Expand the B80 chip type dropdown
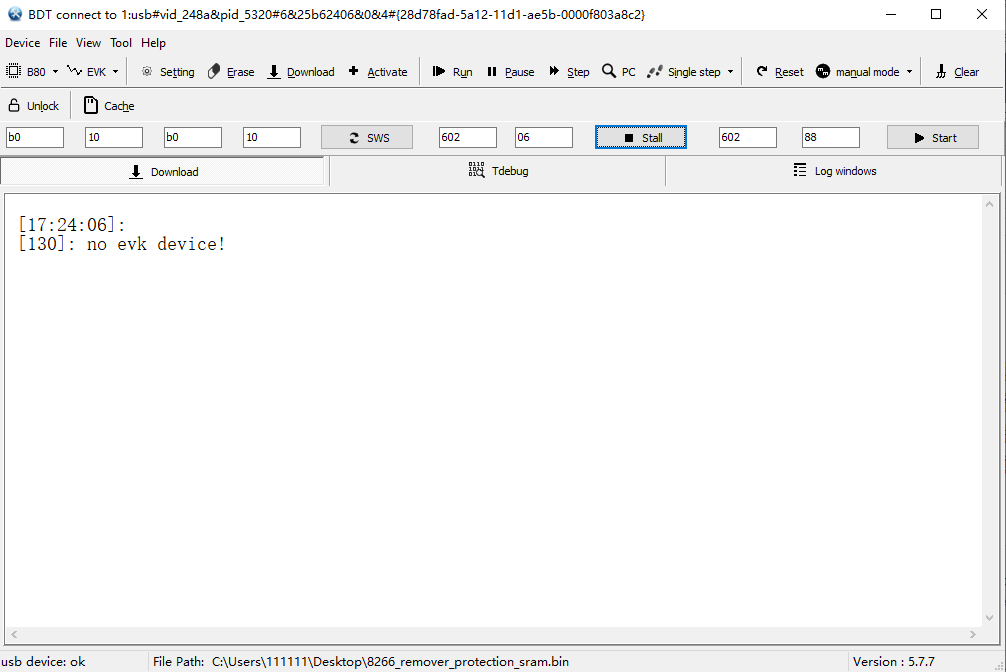 pos(55,72)
